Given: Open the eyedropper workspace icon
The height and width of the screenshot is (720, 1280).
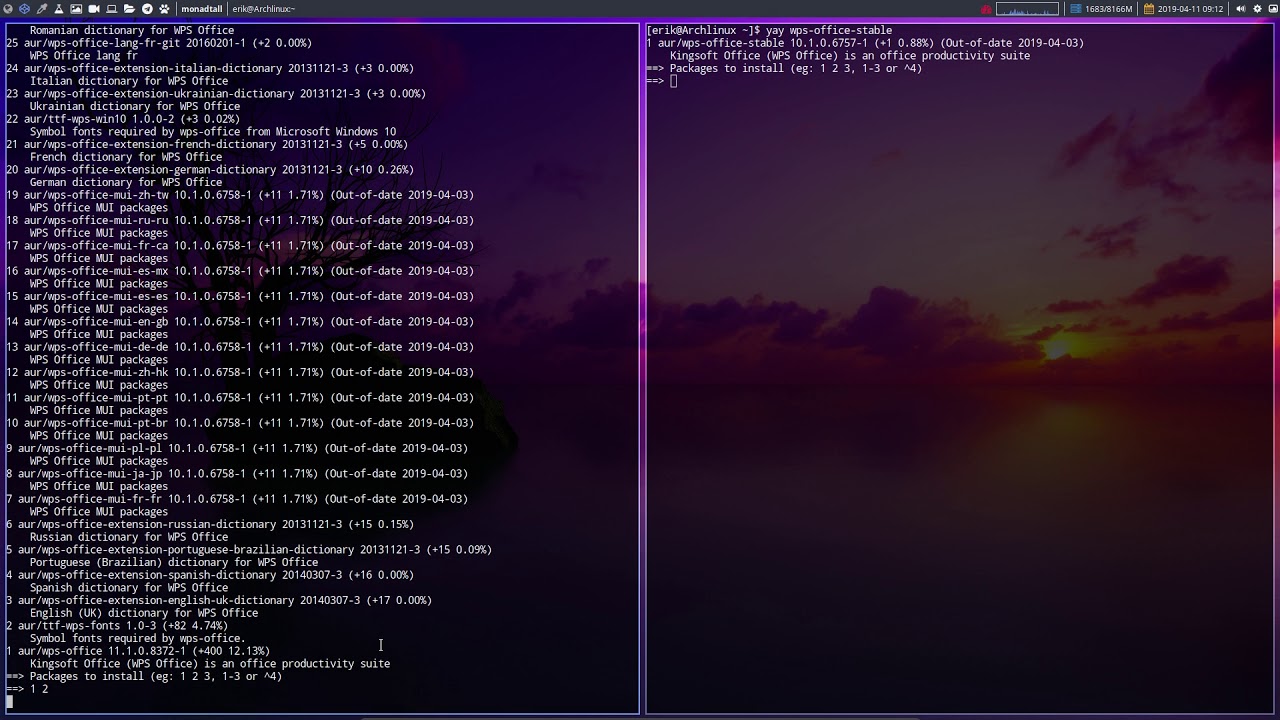Looking at the screenshot, I should [42, 9].
